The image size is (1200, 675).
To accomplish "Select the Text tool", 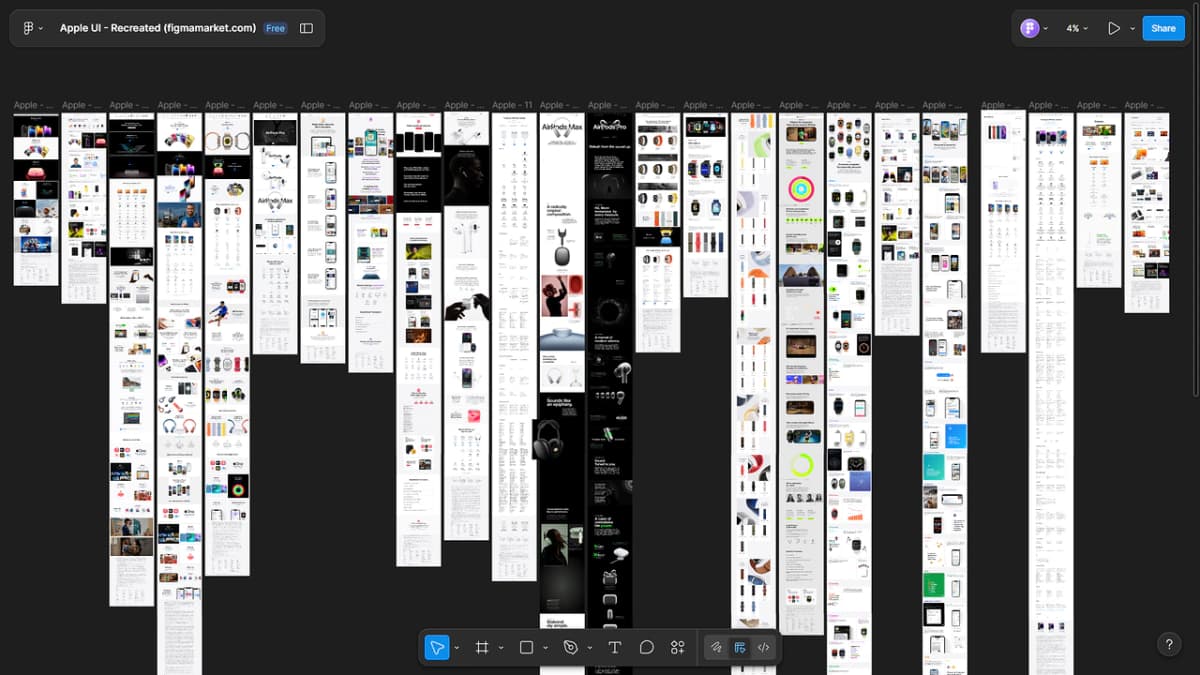I will (614, 648).
